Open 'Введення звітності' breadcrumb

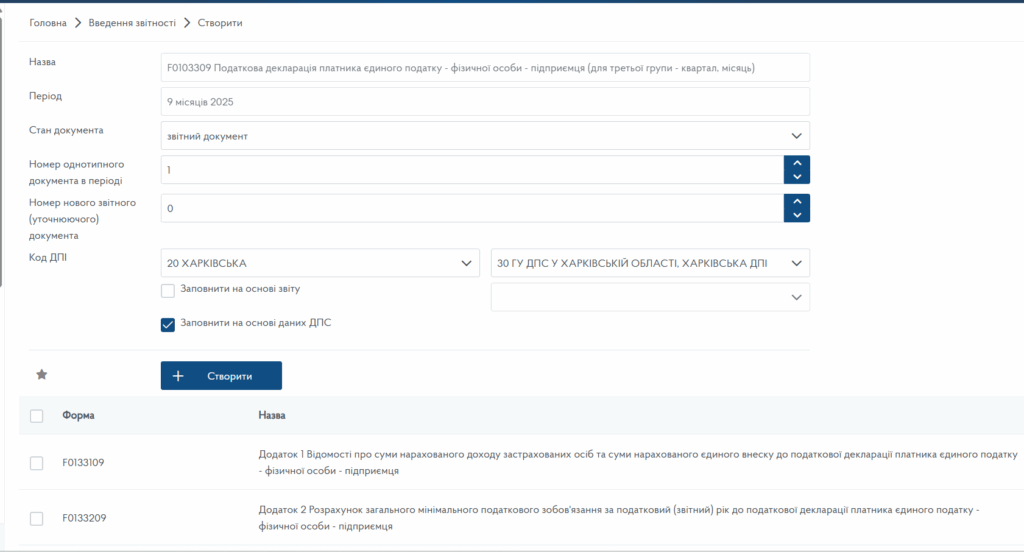tap(132, 22)
